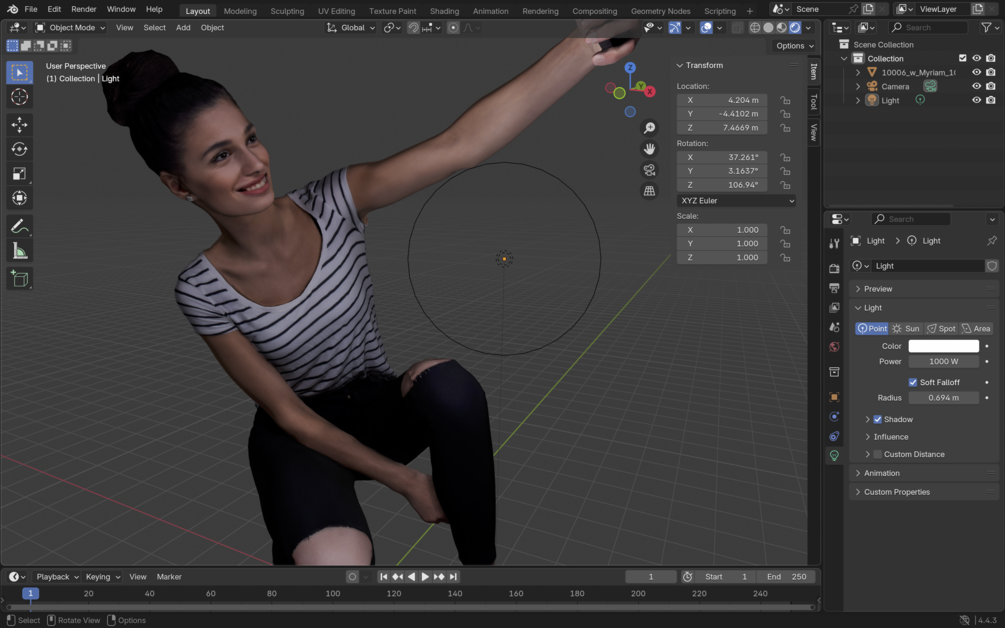Click the Power 1000 W field

point(943,361)
